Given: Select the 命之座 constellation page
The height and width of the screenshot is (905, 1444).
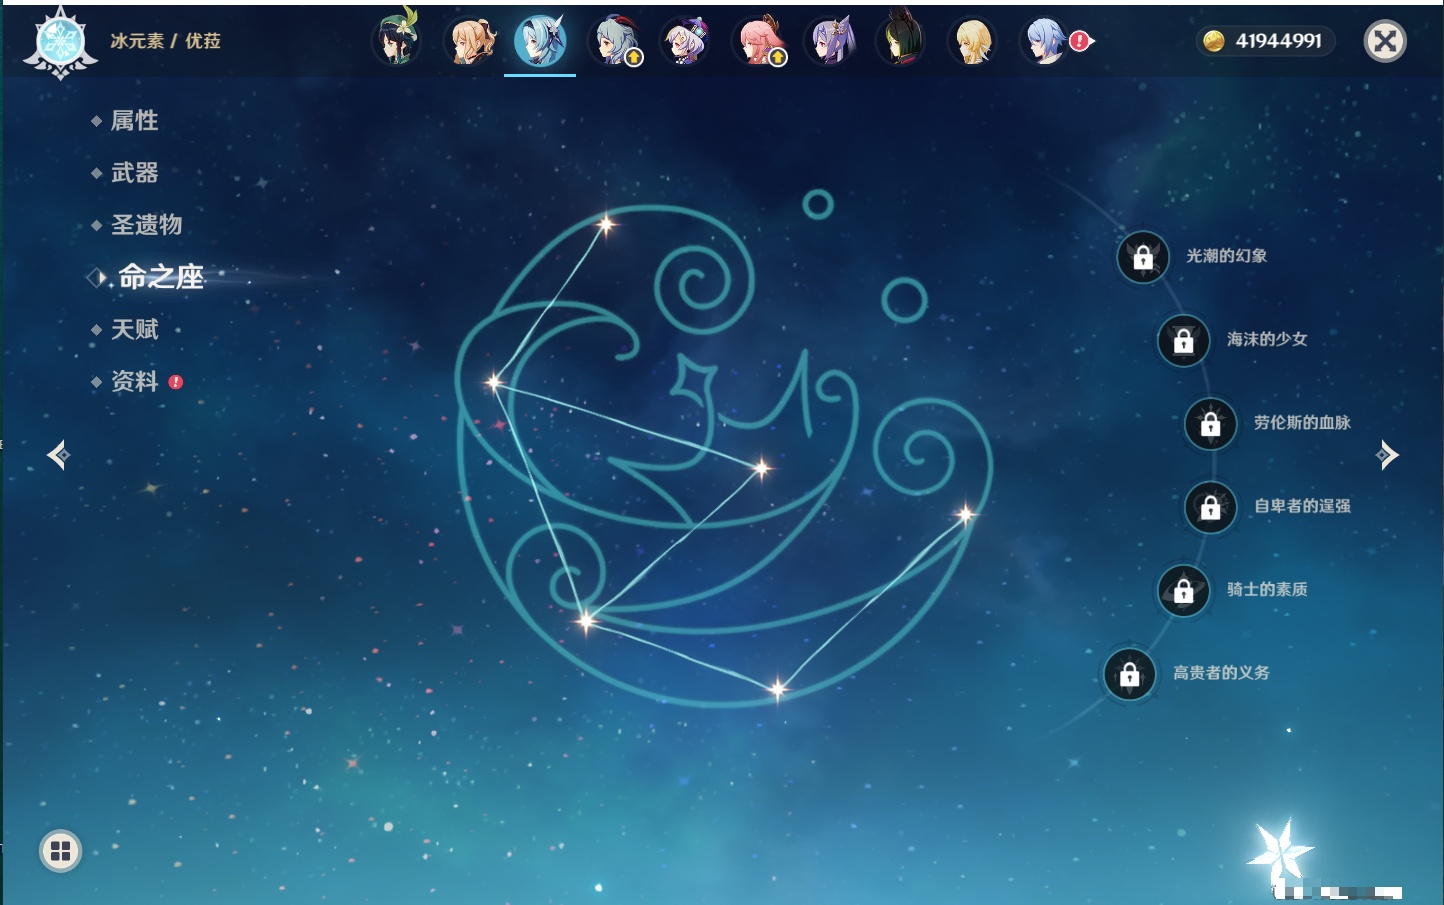Looking at the screenshot, I should tap(160, 277).
